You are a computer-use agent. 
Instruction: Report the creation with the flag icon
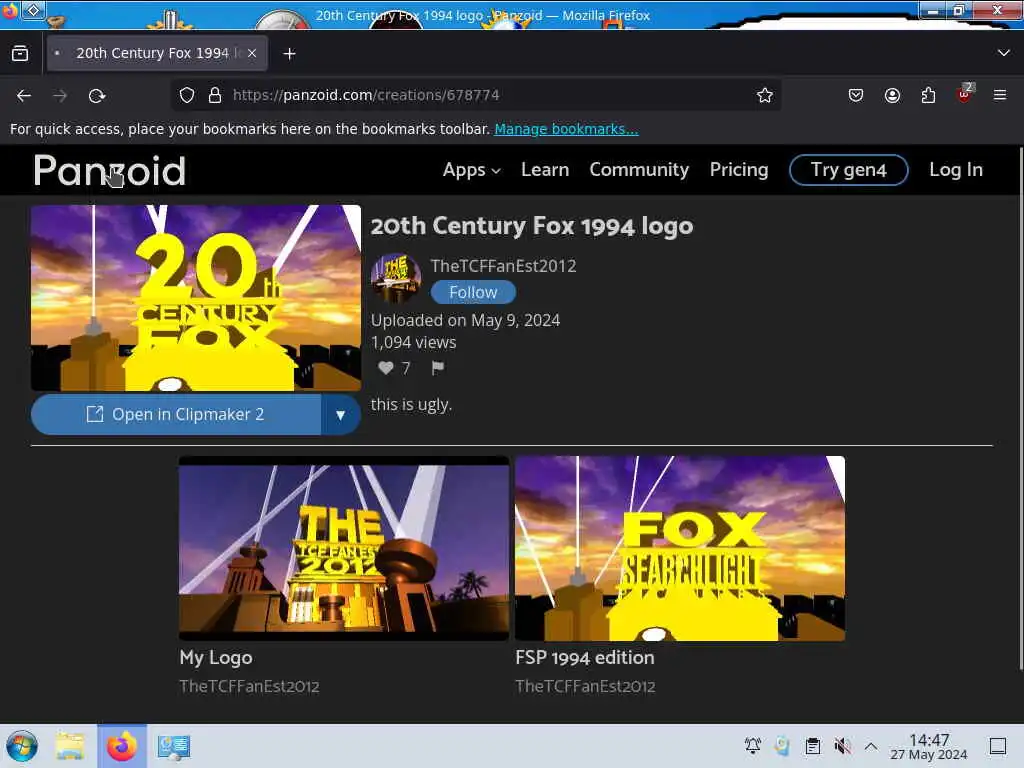click(x=438, y=368)
